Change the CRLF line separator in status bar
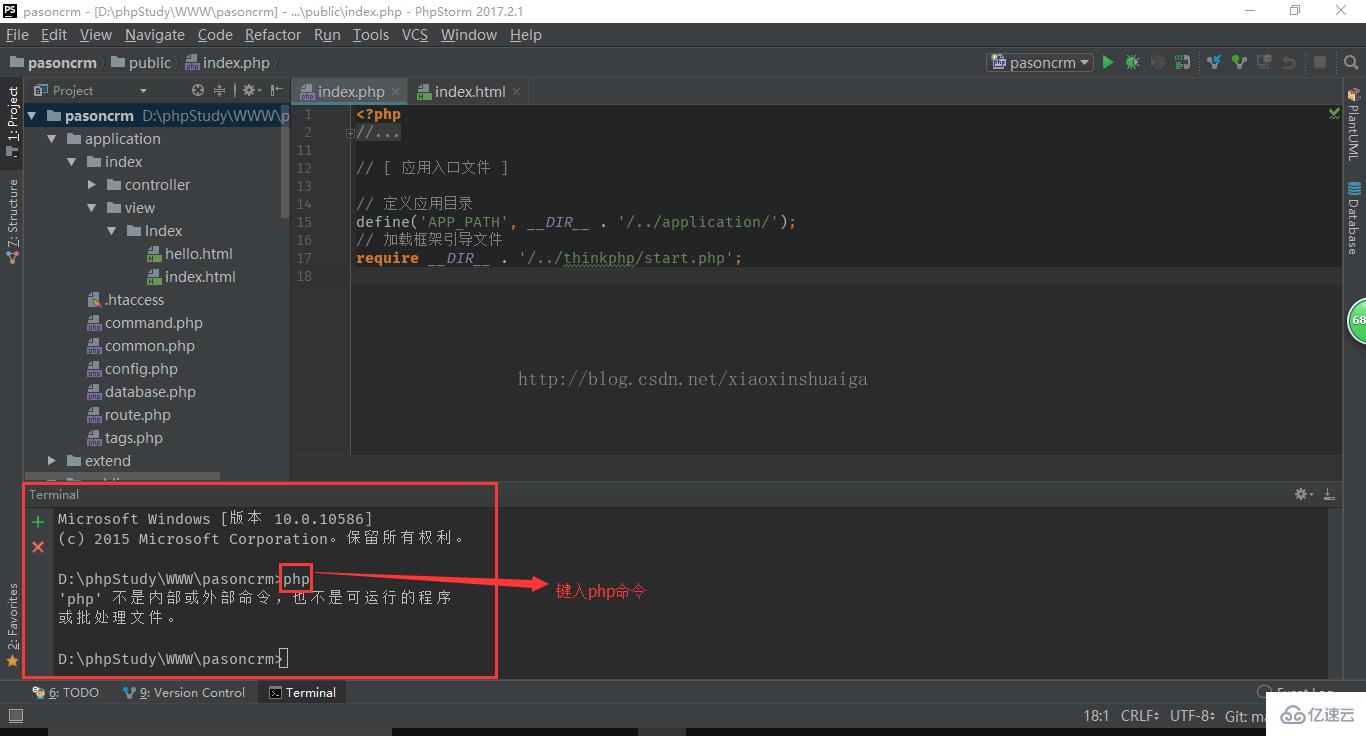The width and height of the screenshot is (1366, 736). (x=1139, y=716)
